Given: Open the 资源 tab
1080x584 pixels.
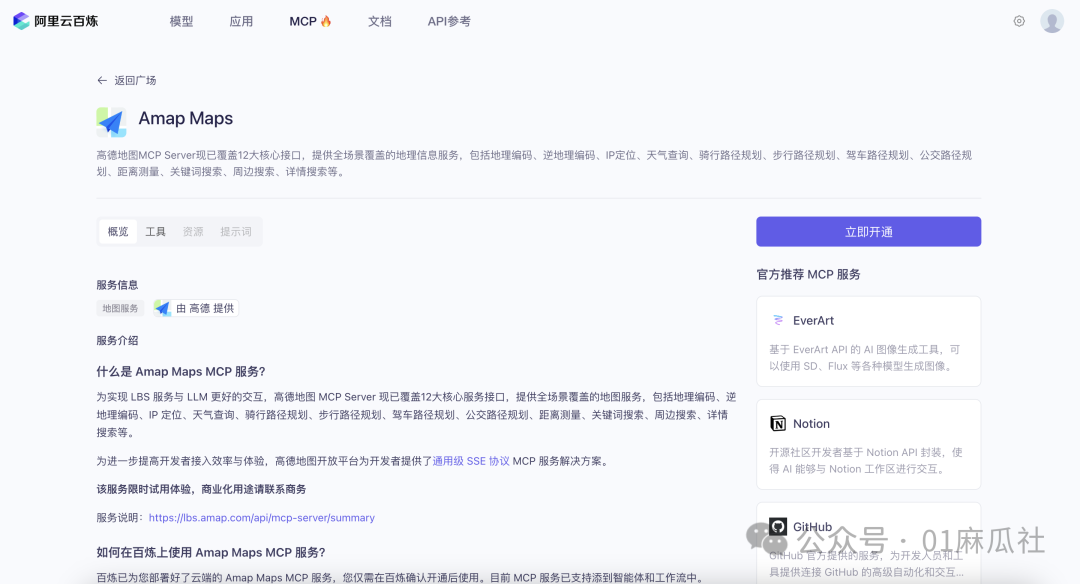Looking at the screenshot, I should (x=193, y=231).
